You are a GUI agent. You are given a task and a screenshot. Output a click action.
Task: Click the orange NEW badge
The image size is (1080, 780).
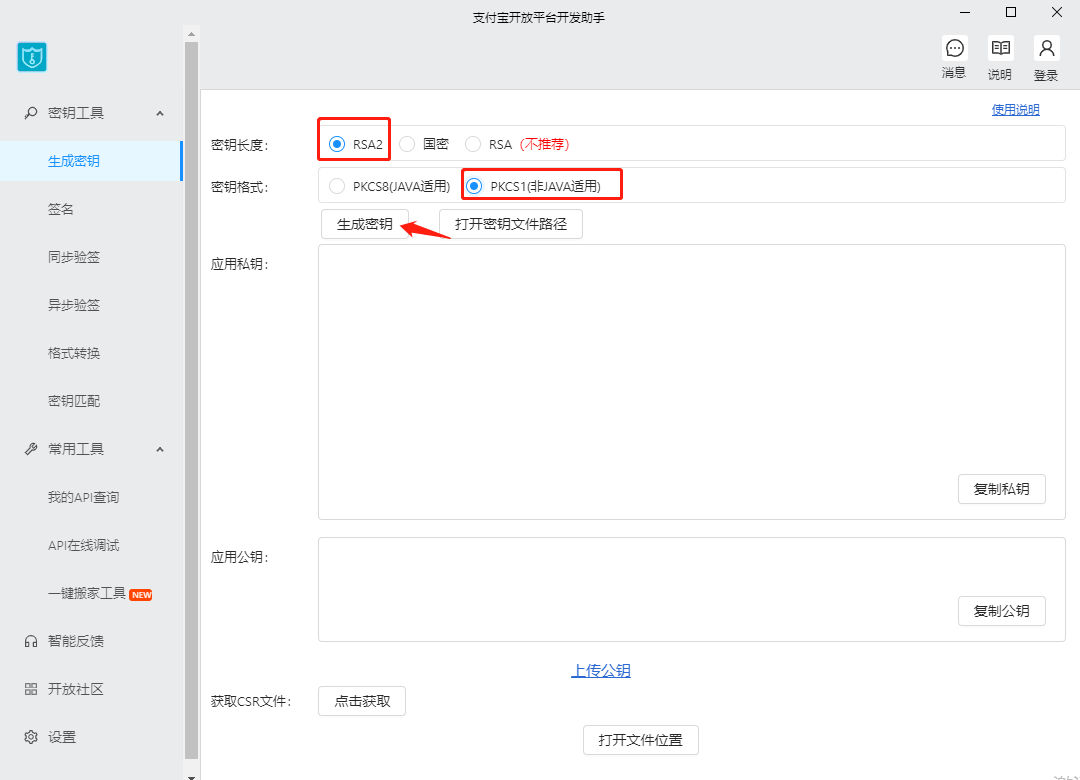pos(141,595)
